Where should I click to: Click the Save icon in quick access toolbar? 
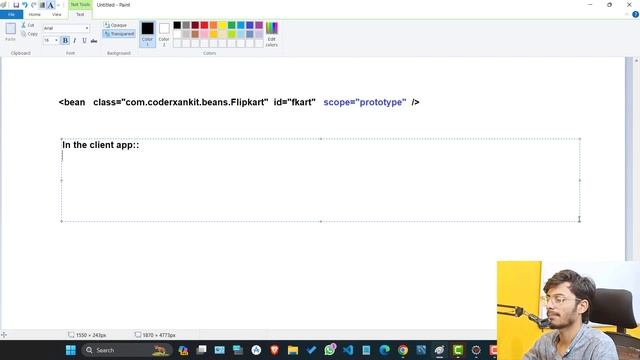click(x=16, y=5)
